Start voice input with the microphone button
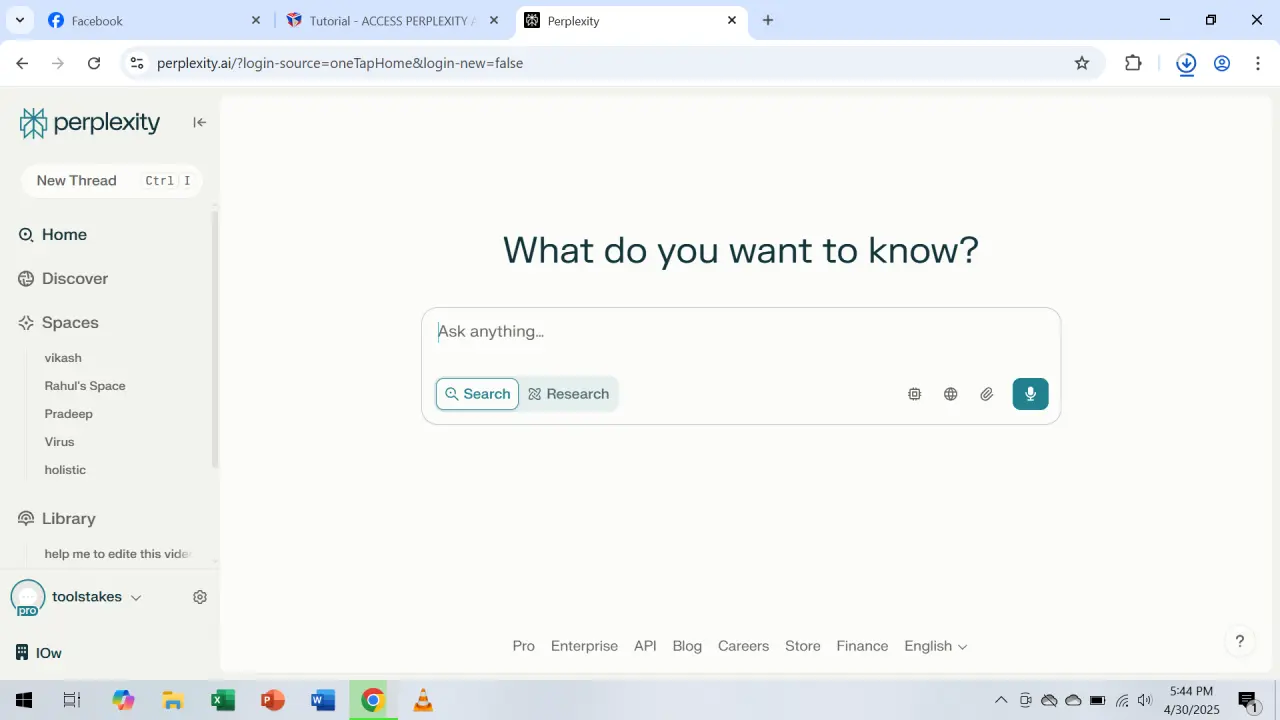The height and width of the screenshot is (720, 1280). (1030, 394)
